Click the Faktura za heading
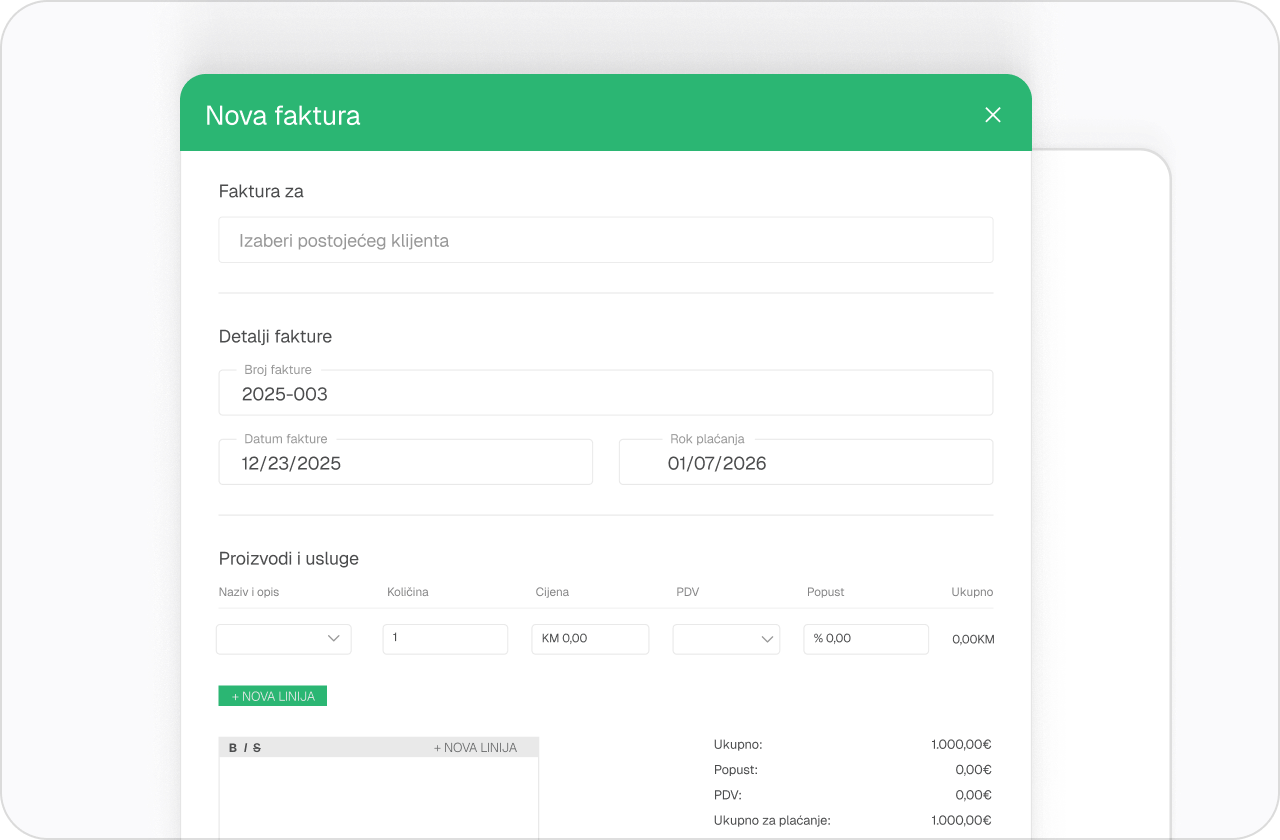Viewport: 1280px width, 840px height. pos(261,191)
